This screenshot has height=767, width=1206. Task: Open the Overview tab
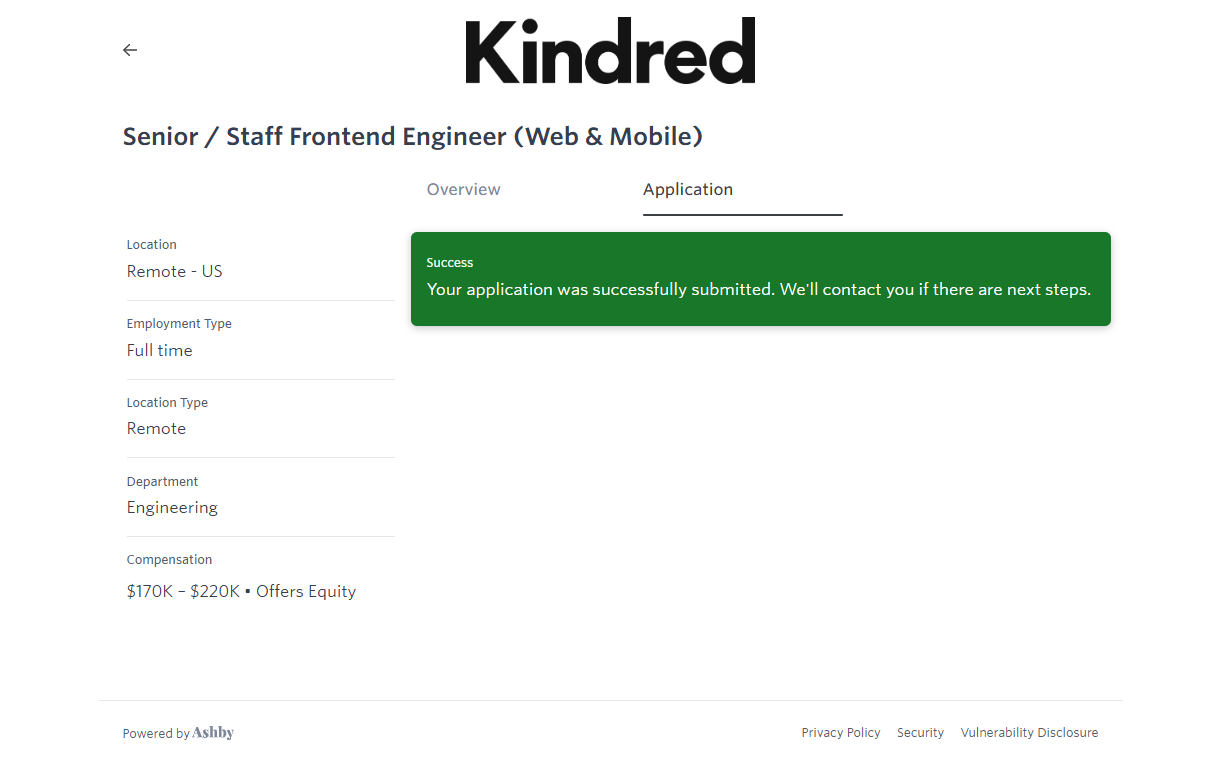[x=463, y=190]
